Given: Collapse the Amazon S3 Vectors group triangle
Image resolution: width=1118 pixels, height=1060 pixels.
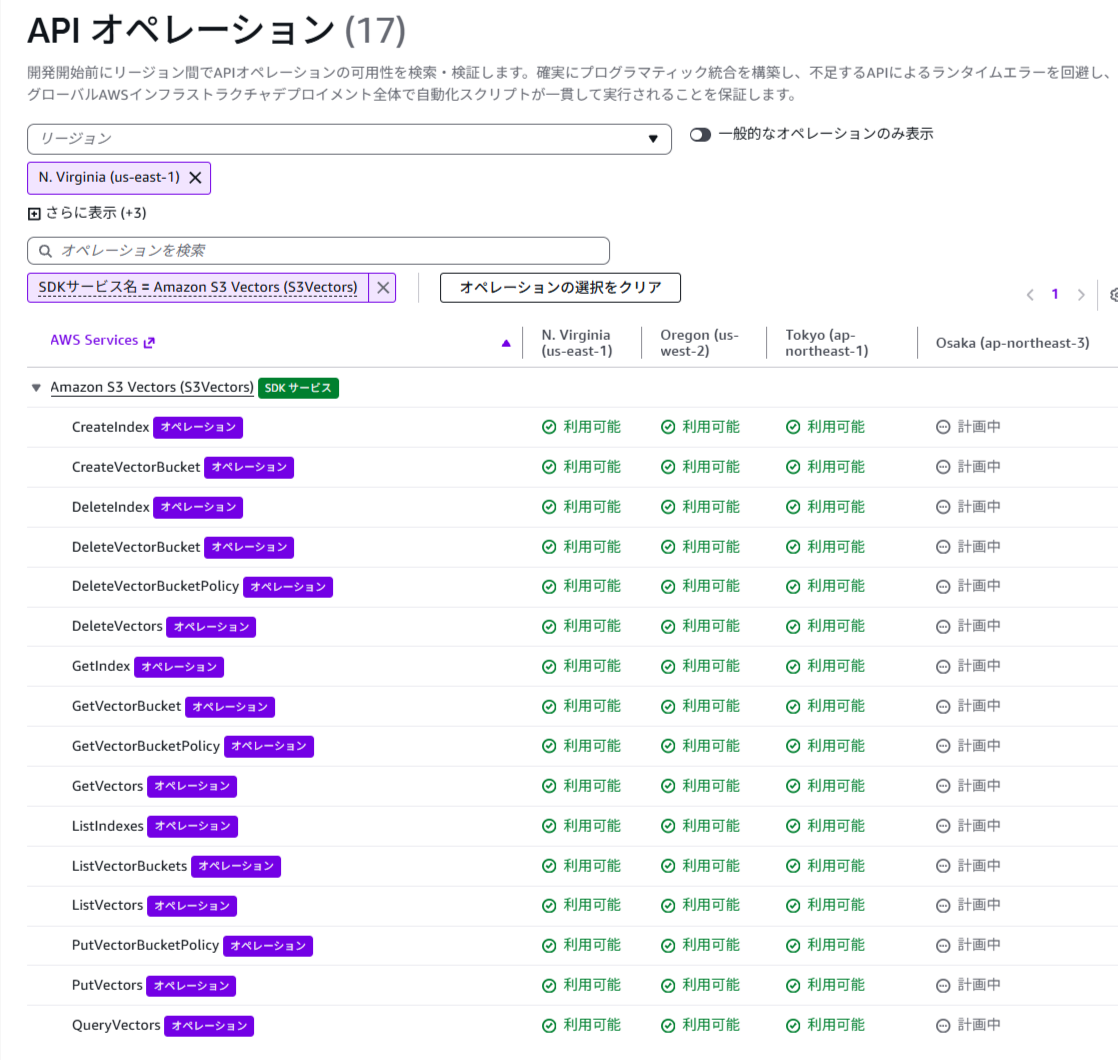Looking at the screenshot, I should [36, 388].
